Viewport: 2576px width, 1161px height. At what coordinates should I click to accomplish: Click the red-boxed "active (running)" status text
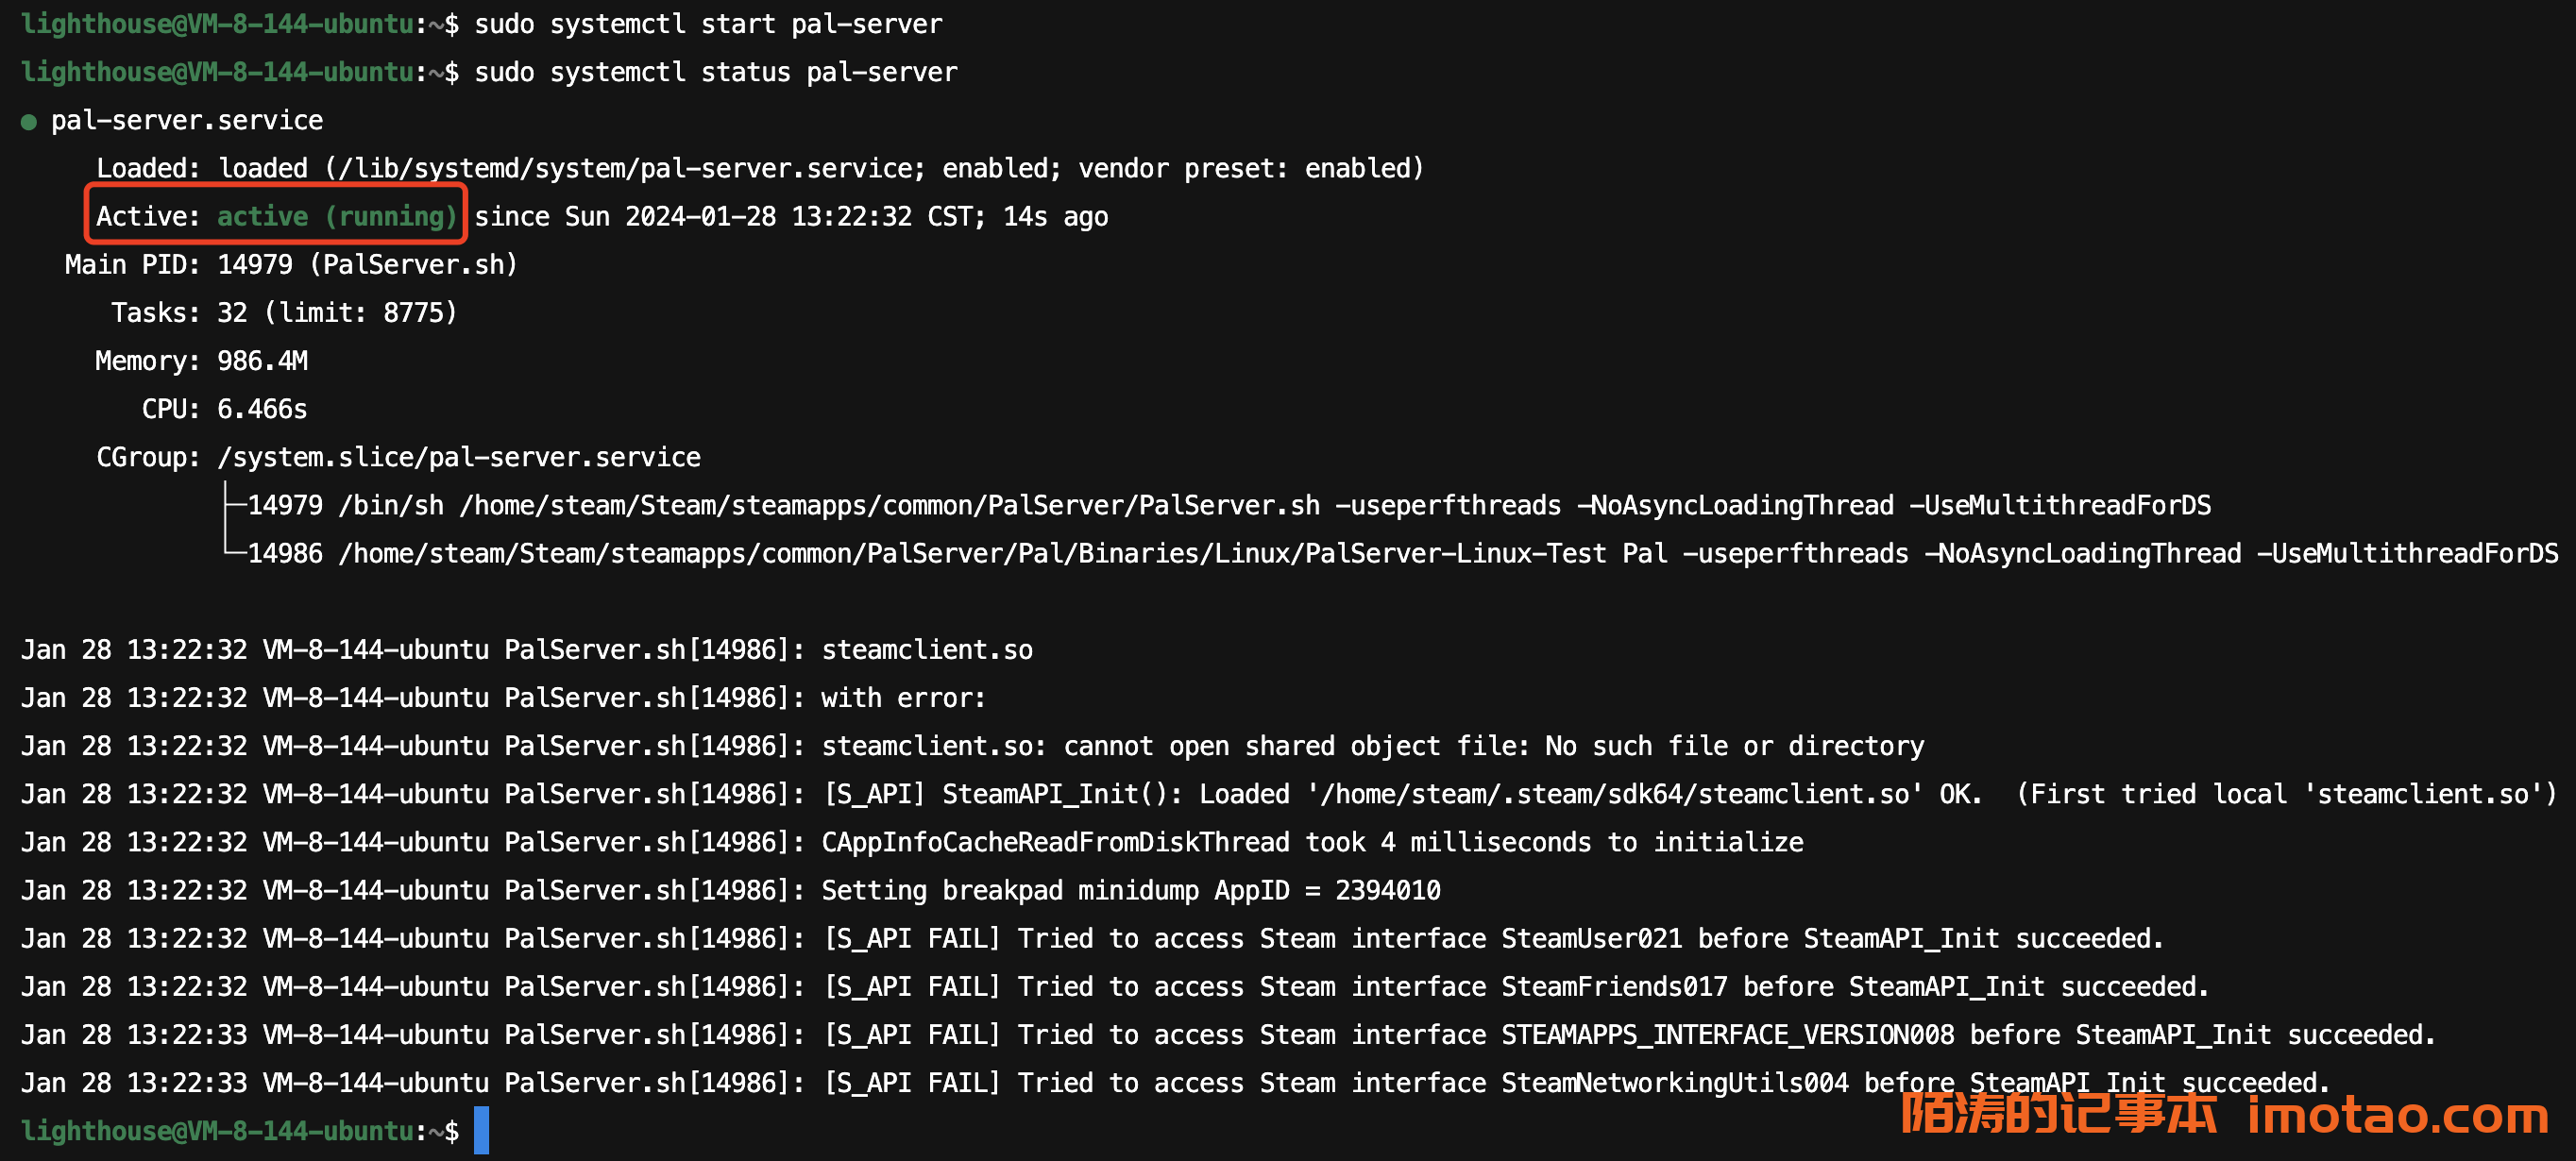(x=337, y=216)
